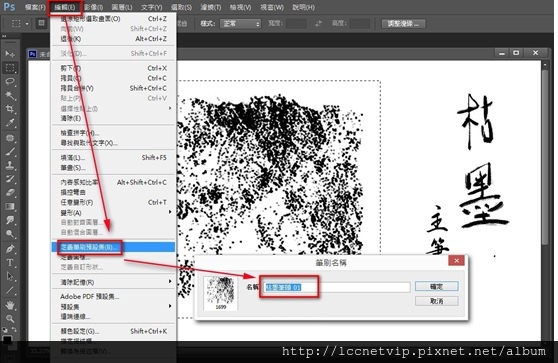
Task: Choose 填滿(L) from the Edit menu
Action: [x=114, y=158]
